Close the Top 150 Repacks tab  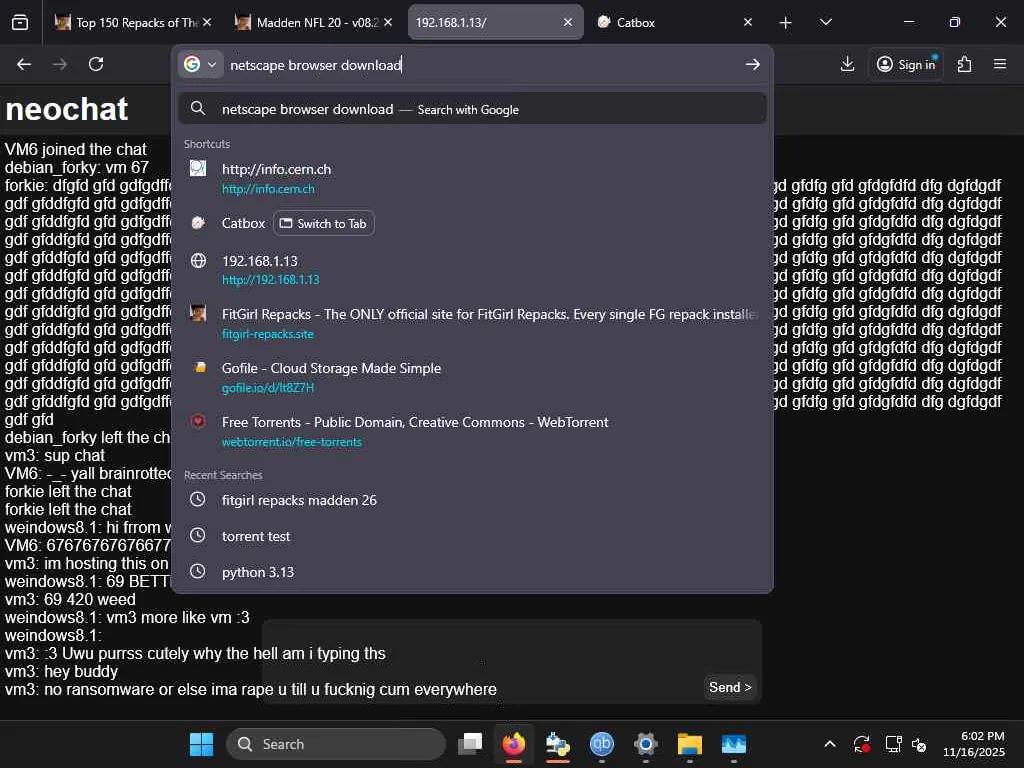point(207,22)
